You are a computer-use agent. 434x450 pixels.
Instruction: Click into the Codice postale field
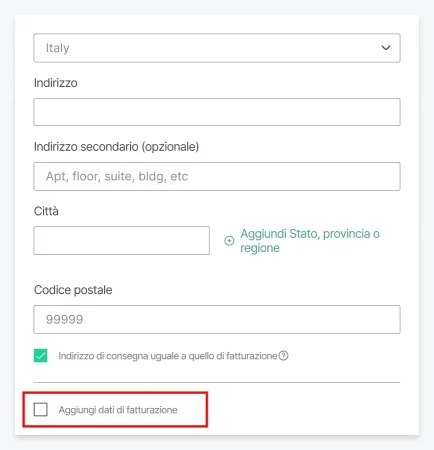coord(217,319)
